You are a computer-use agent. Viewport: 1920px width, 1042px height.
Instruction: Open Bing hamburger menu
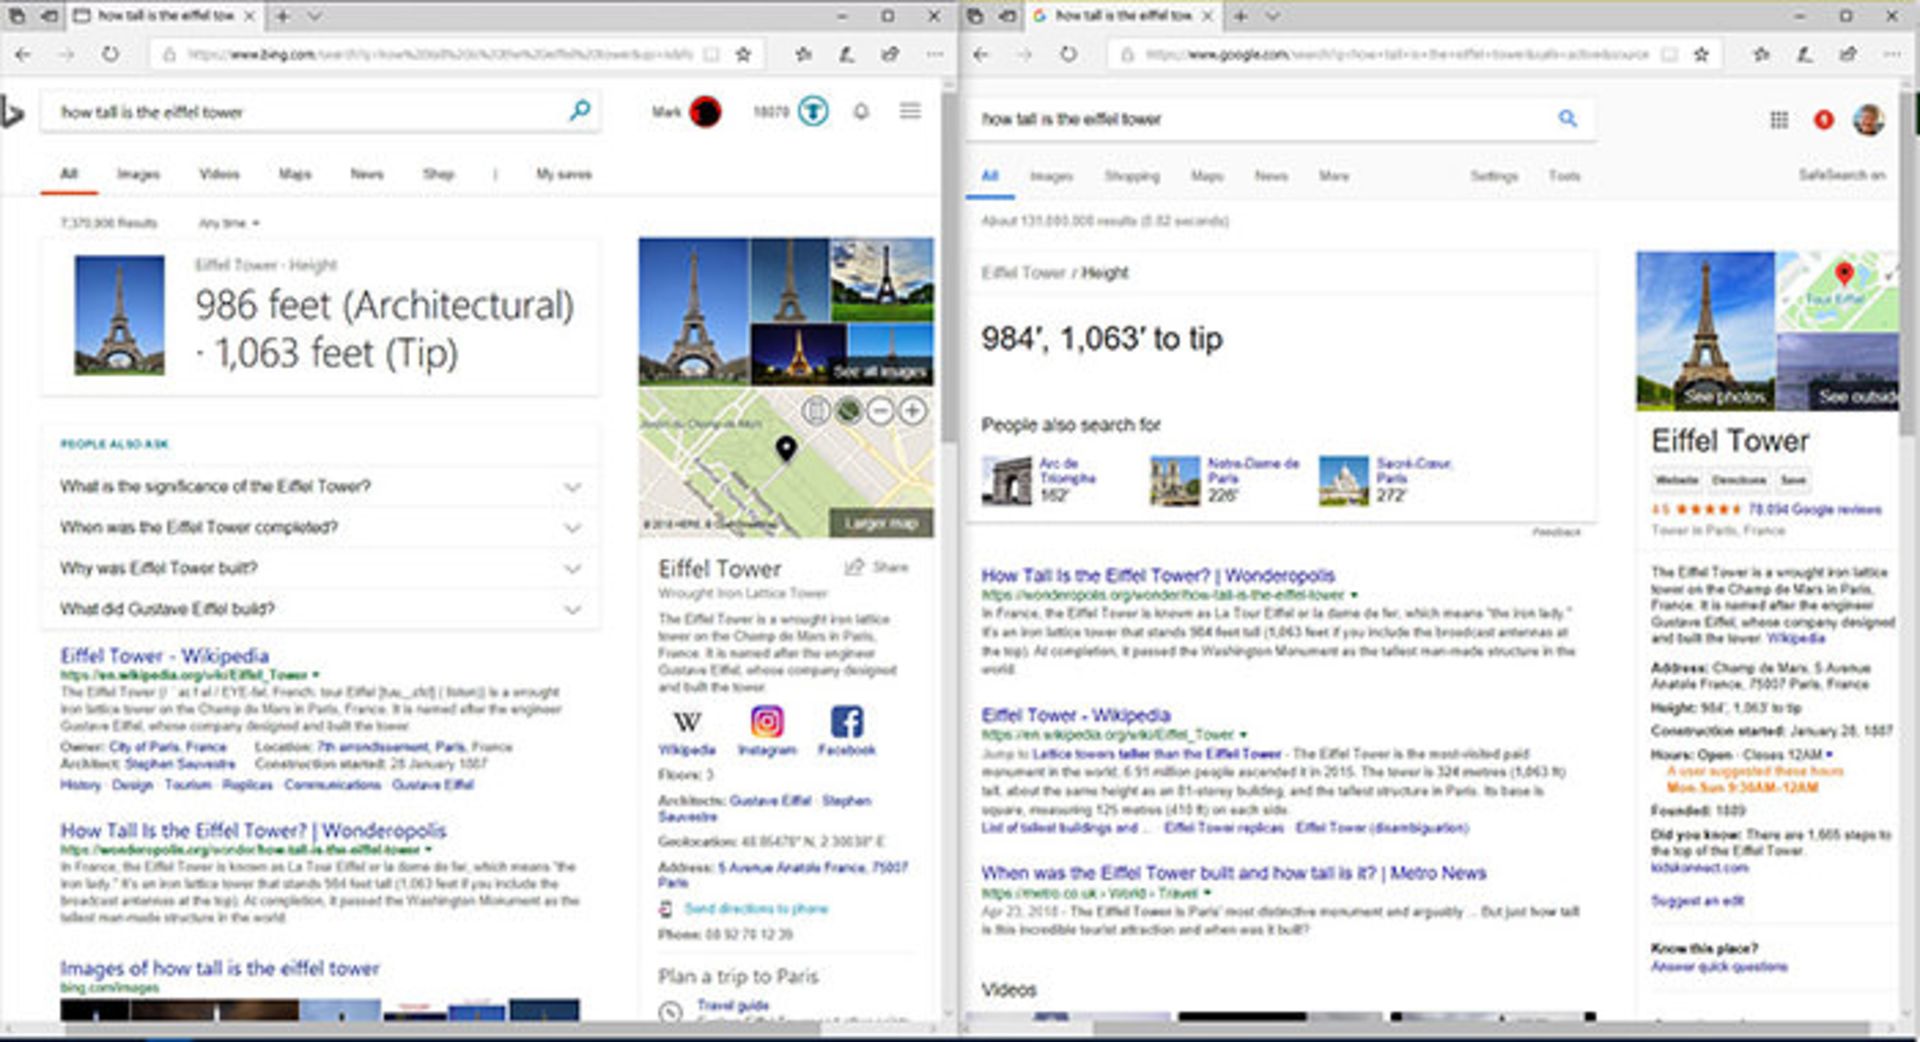(x=910, y=111)
